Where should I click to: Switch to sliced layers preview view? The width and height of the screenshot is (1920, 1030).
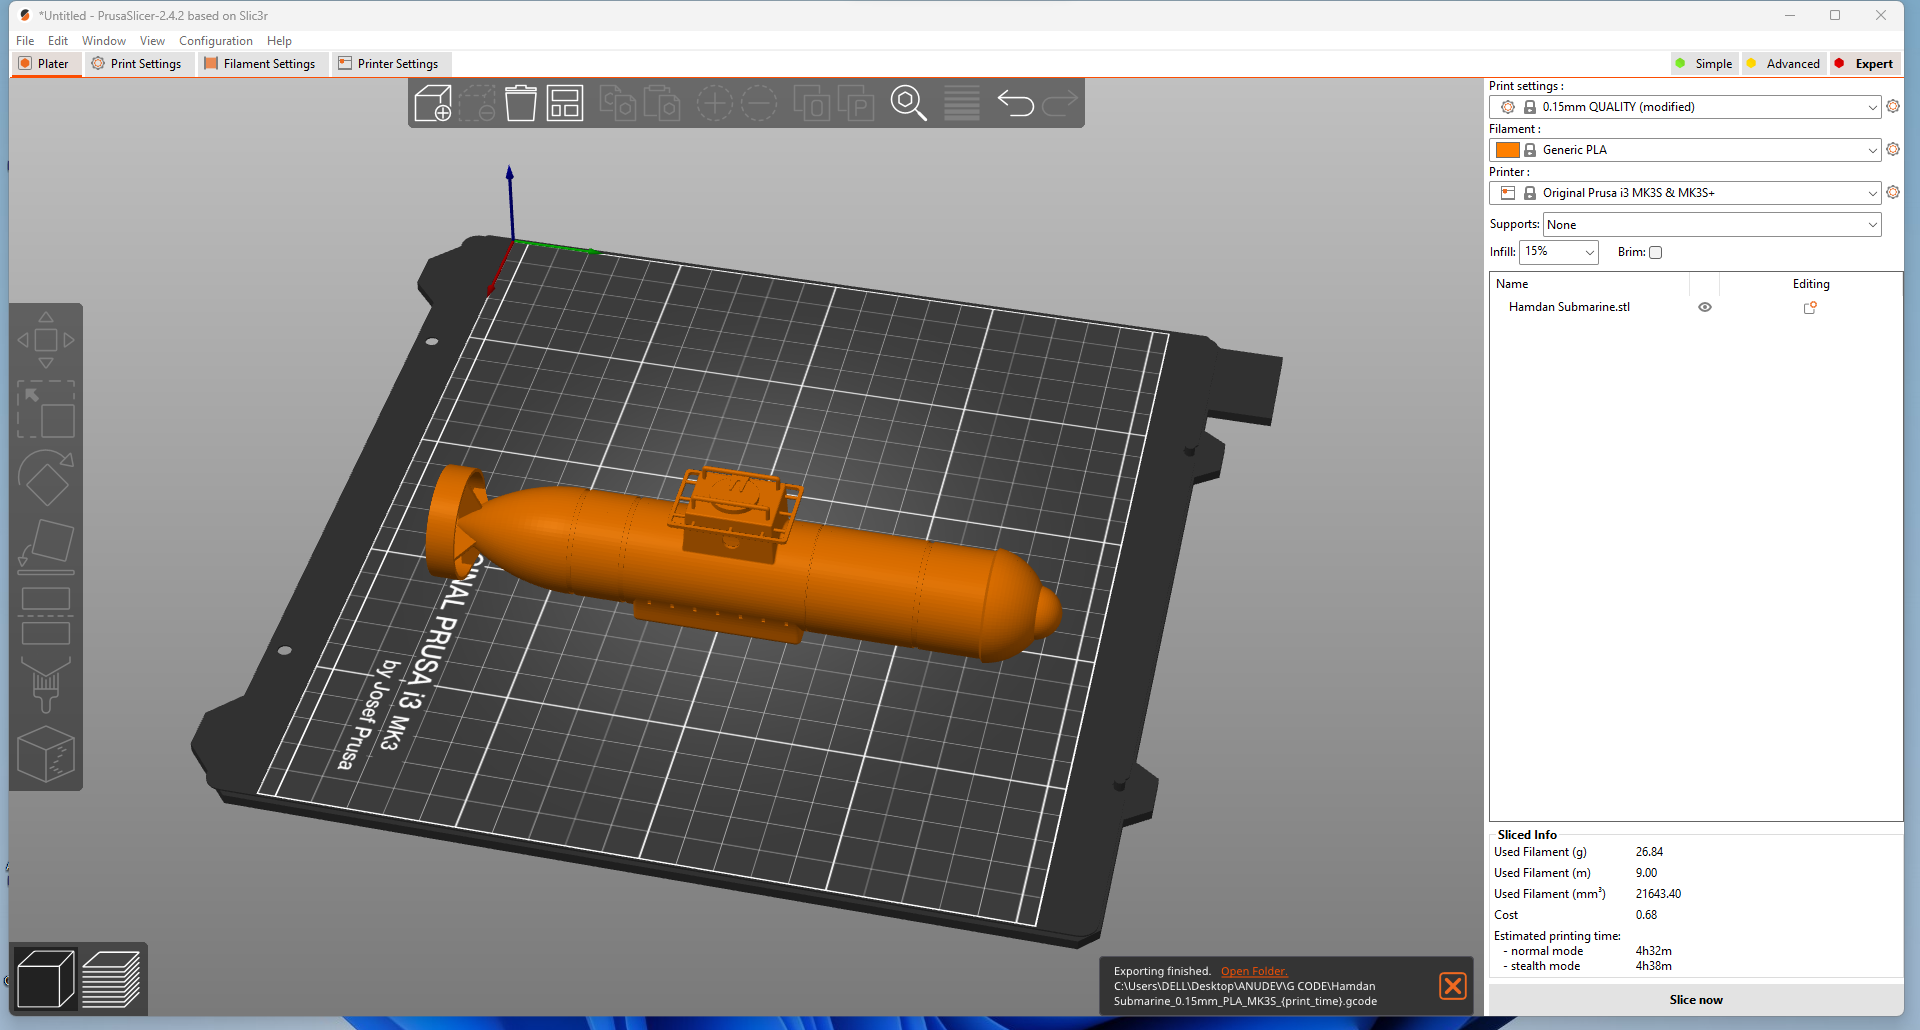[x=111, y=979]
